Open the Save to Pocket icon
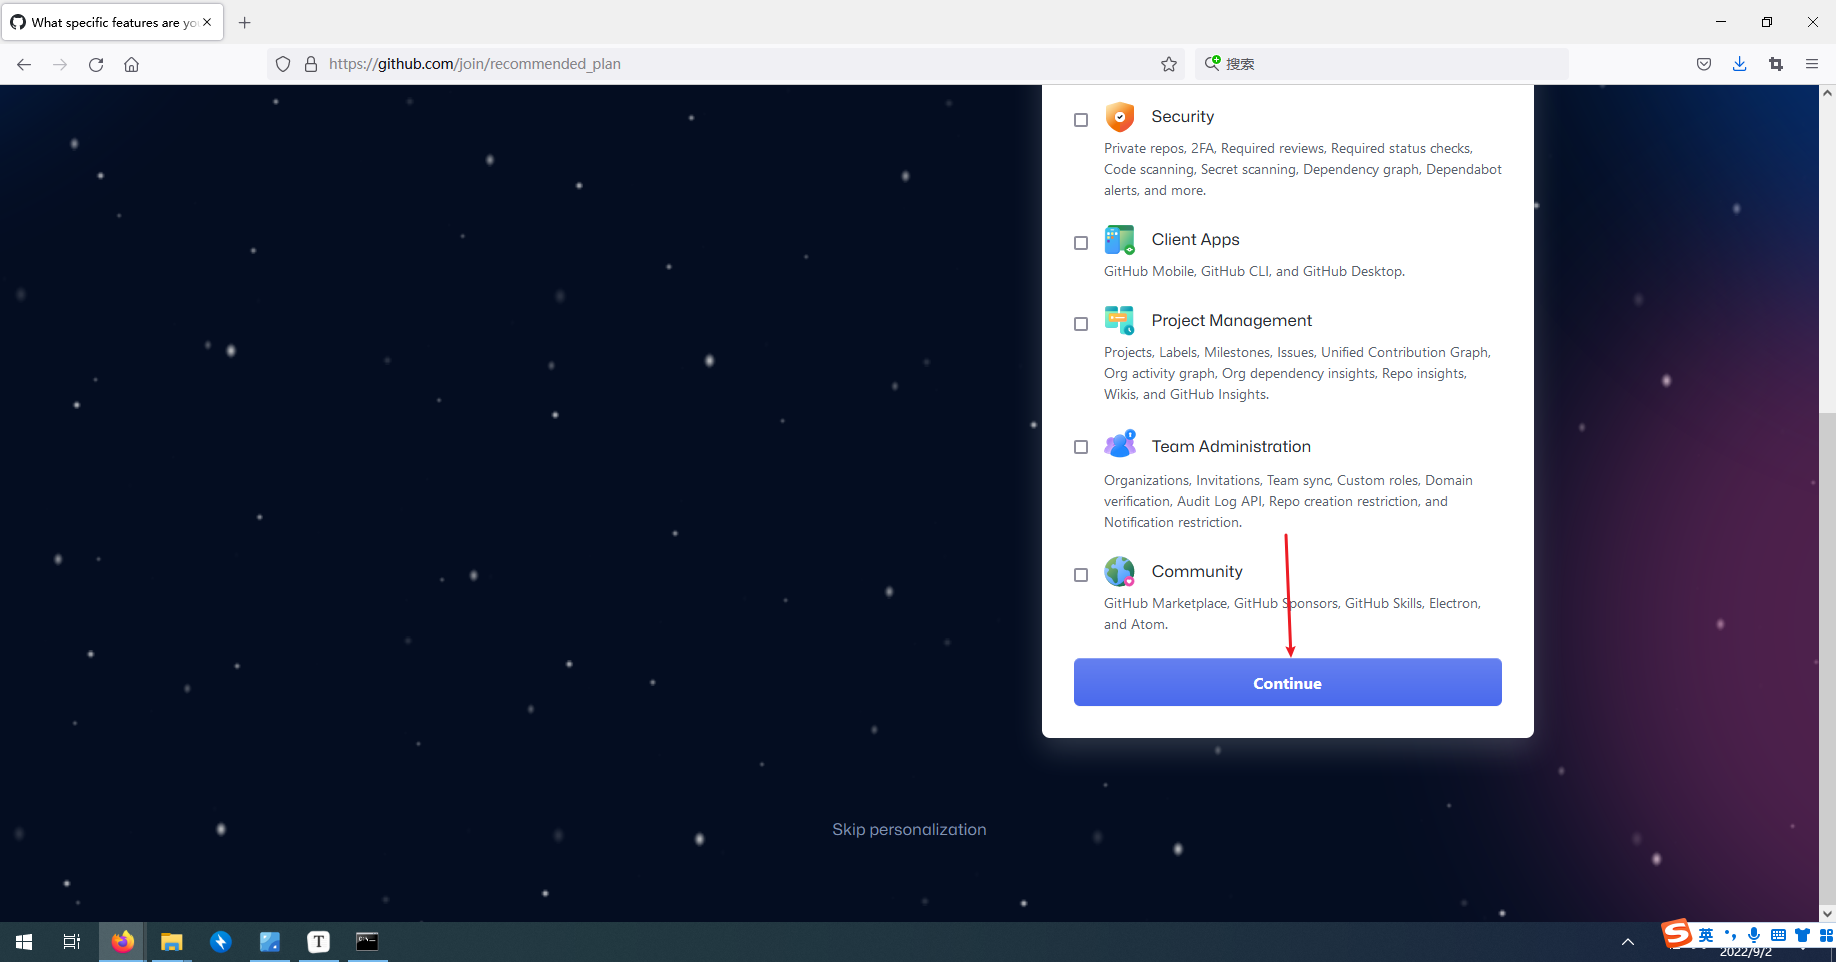1836x962 pixels. pos(1704,64)
